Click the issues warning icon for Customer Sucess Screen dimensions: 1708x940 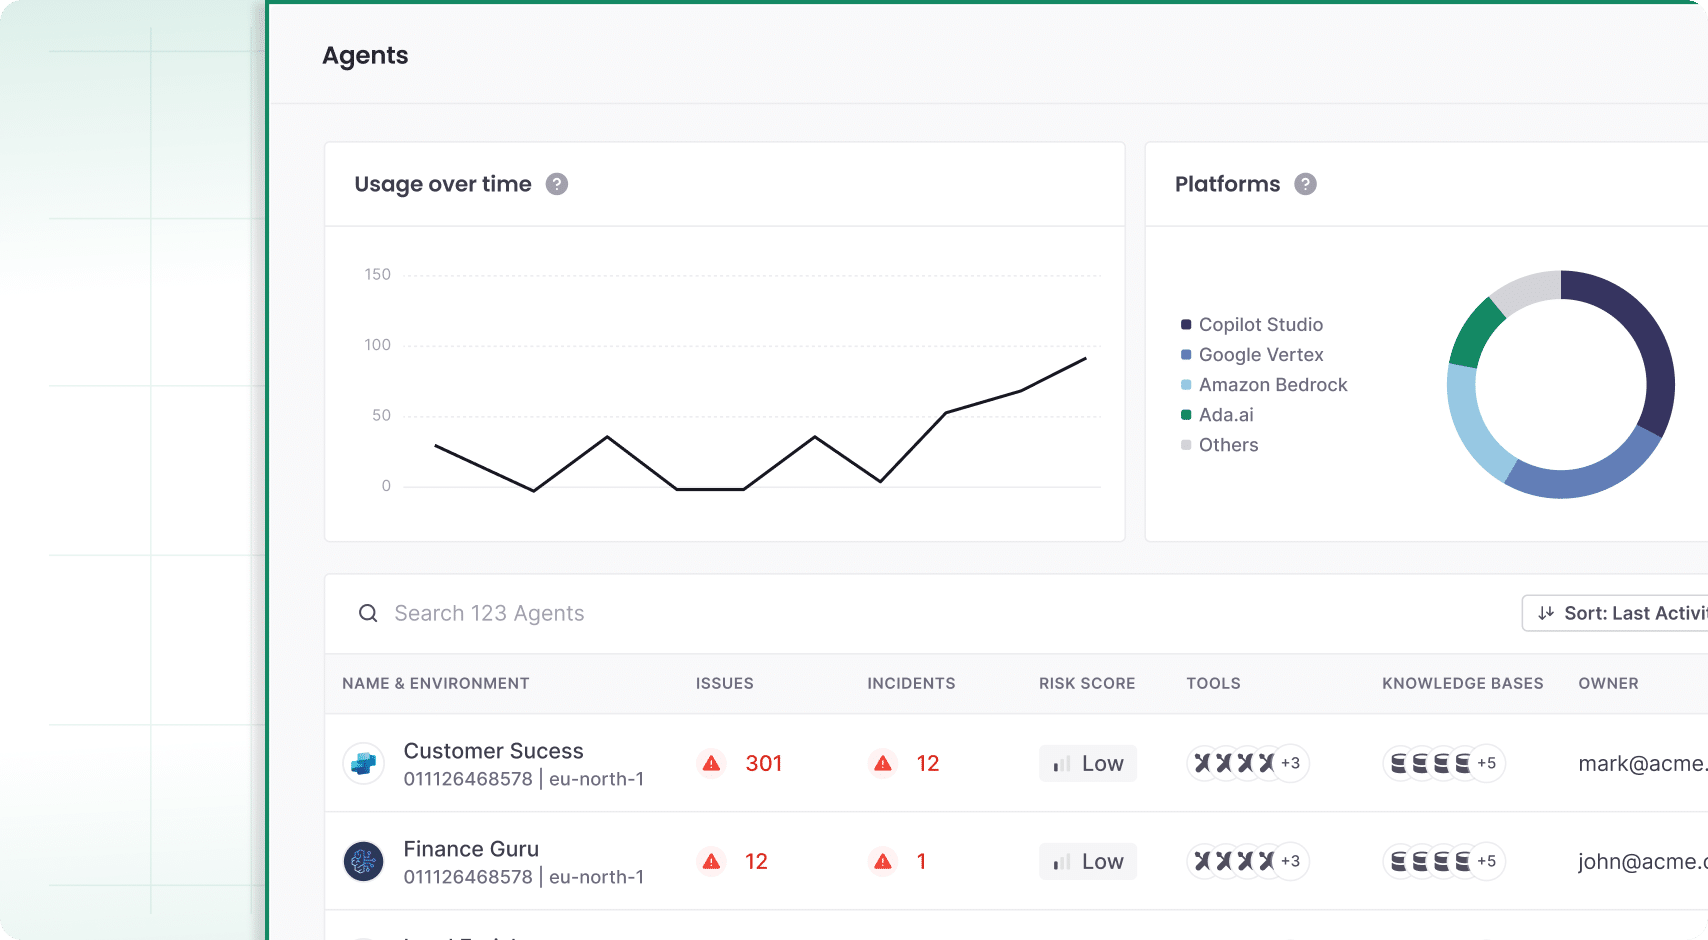click(711, 763)
